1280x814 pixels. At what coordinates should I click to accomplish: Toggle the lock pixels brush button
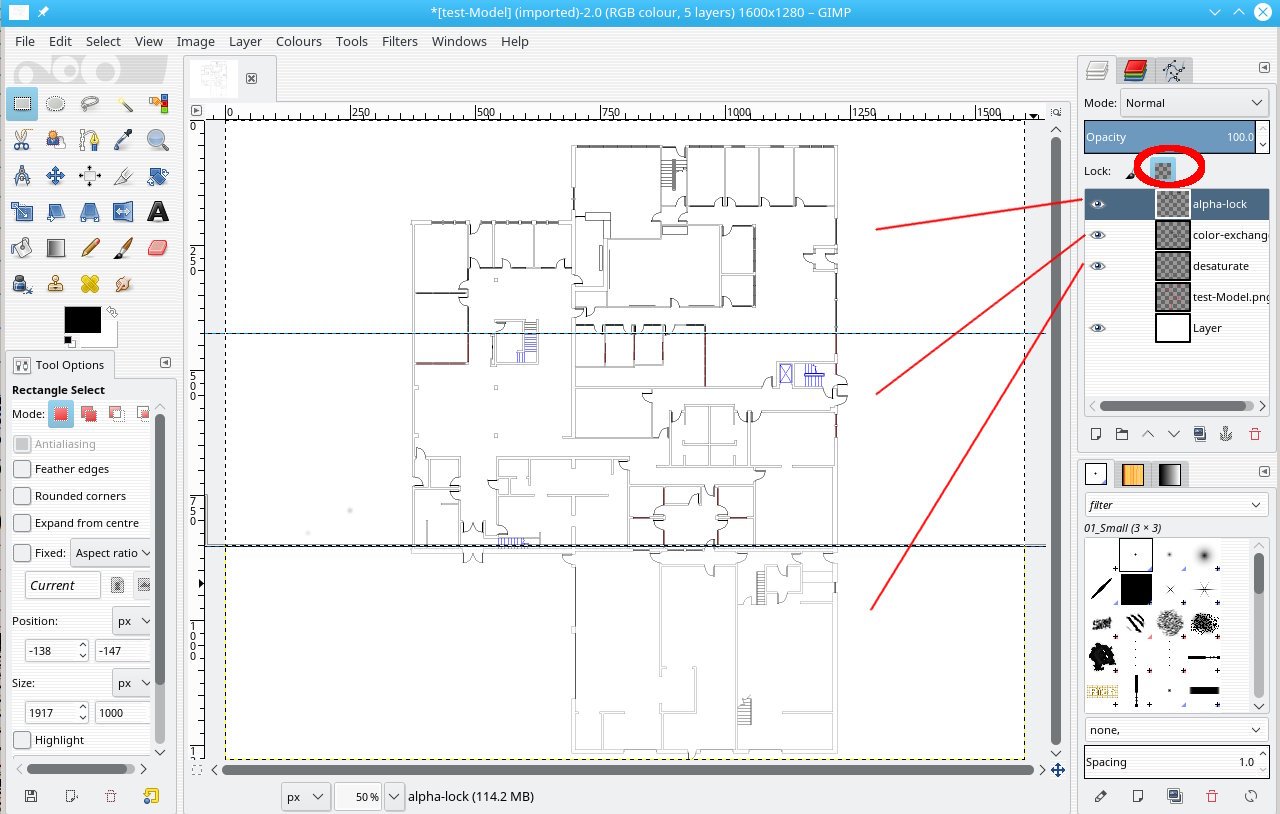coord(1131,172)
